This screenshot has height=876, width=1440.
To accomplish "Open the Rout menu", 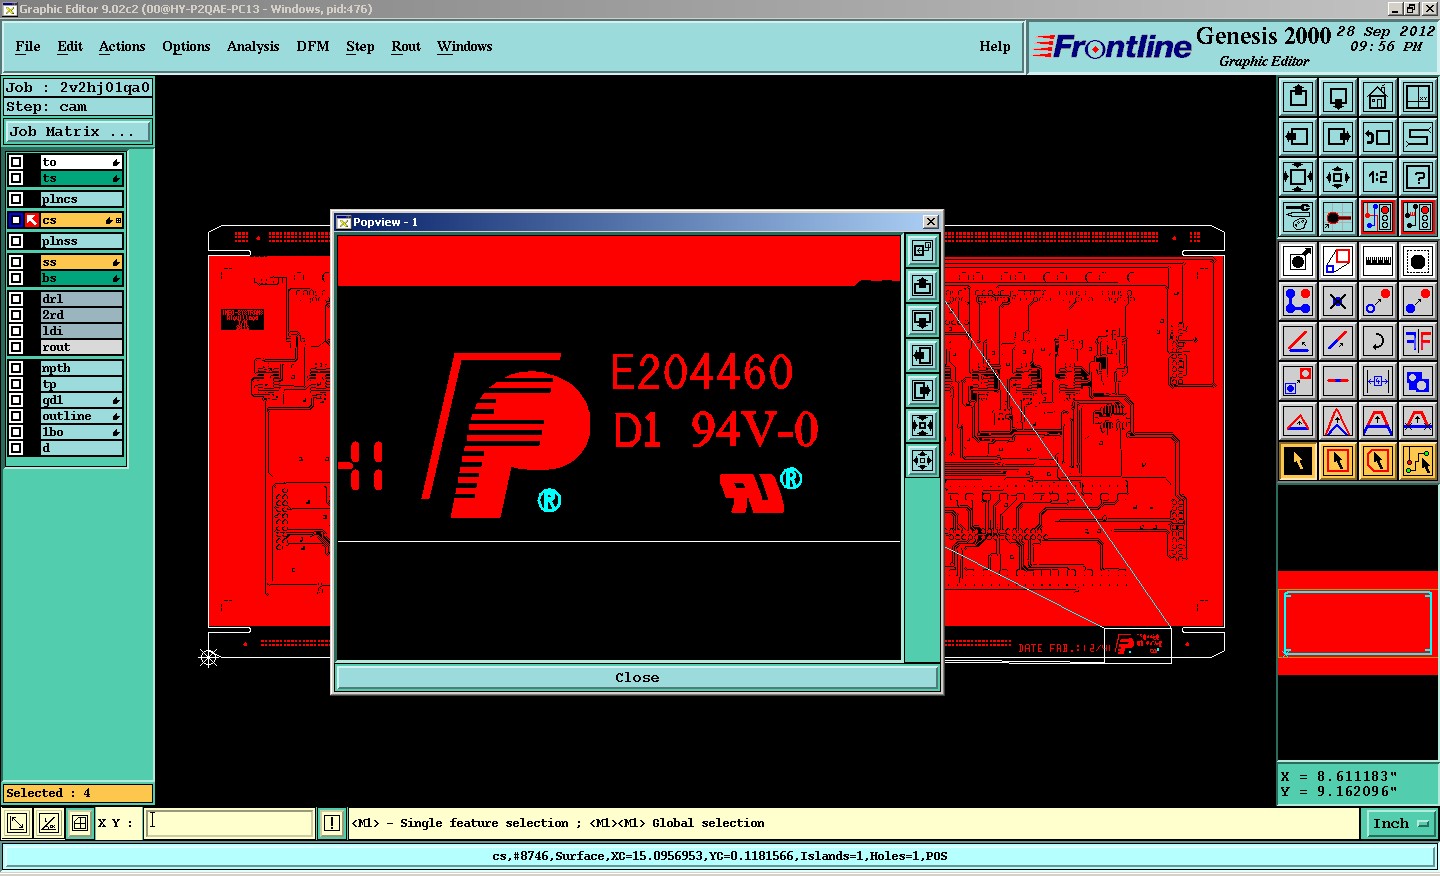I will [x=406, y=47].
